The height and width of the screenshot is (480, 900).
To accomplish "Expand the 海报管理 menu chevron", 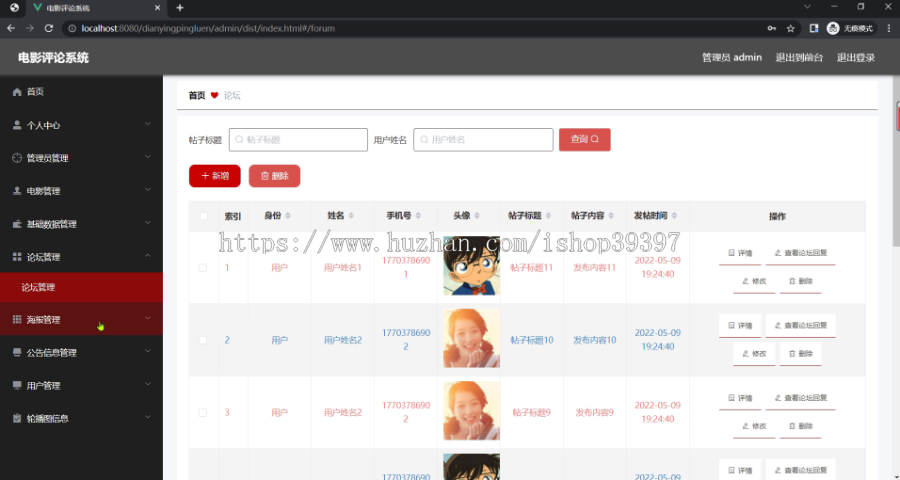I will point(148,318).
